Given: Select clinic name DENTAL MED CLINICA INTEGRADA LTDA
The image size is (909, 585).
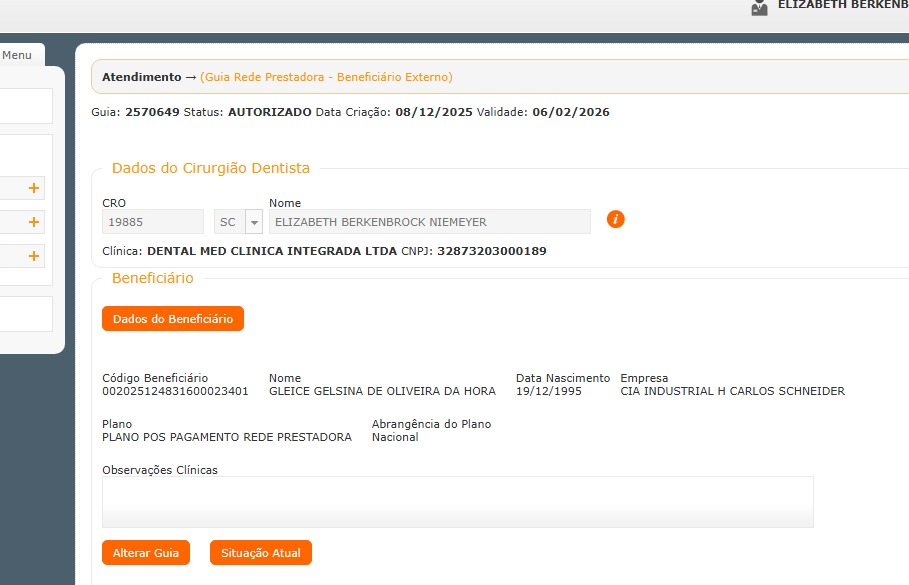Looking at the screenshot, I should [x=272, y=251].
